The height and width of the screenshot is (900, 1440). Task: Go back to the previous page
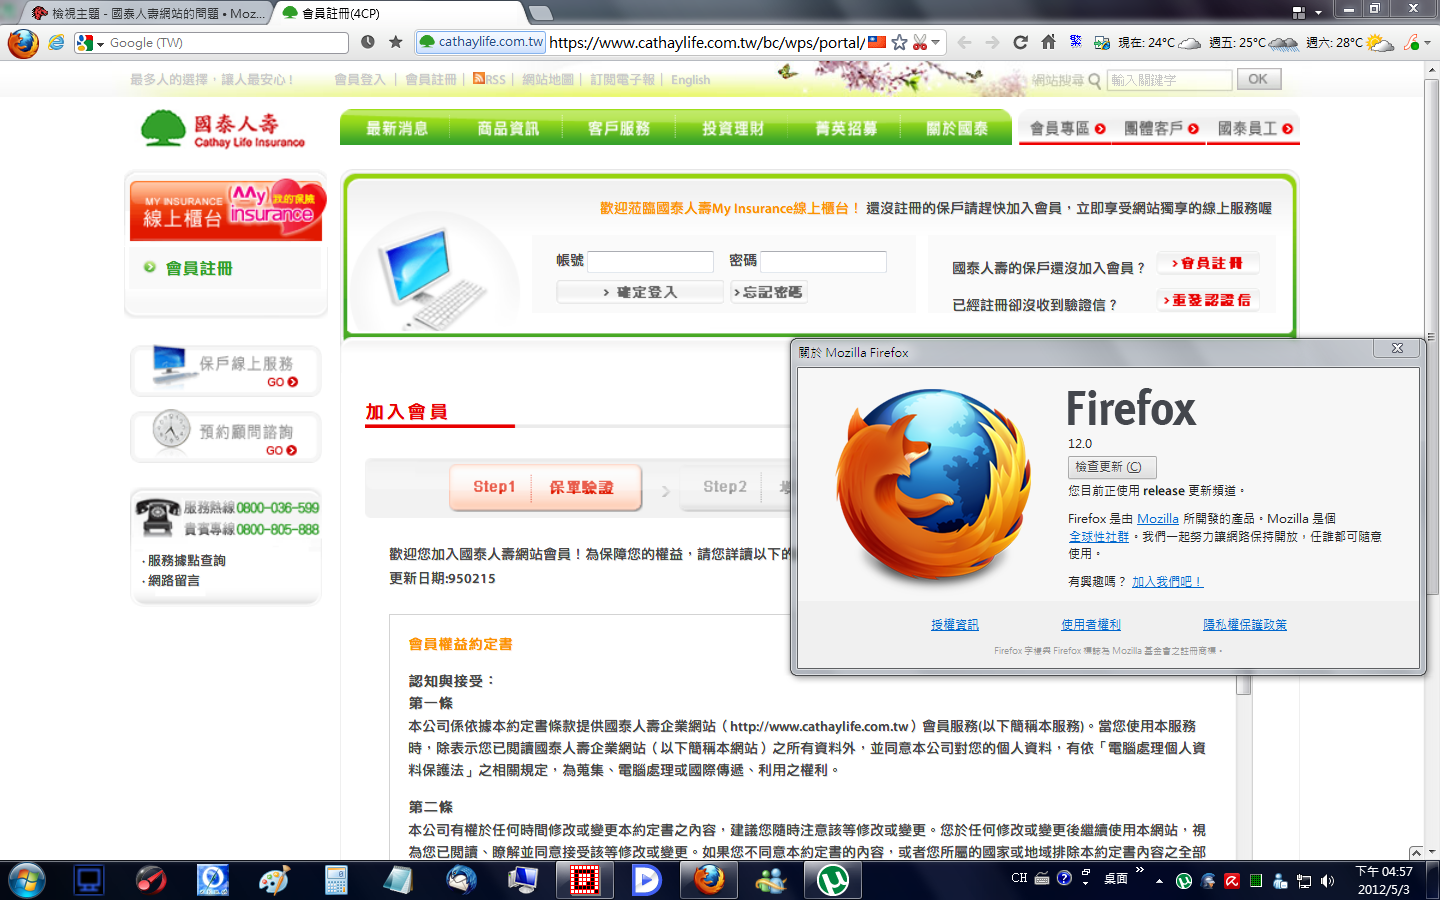[964, 42]
